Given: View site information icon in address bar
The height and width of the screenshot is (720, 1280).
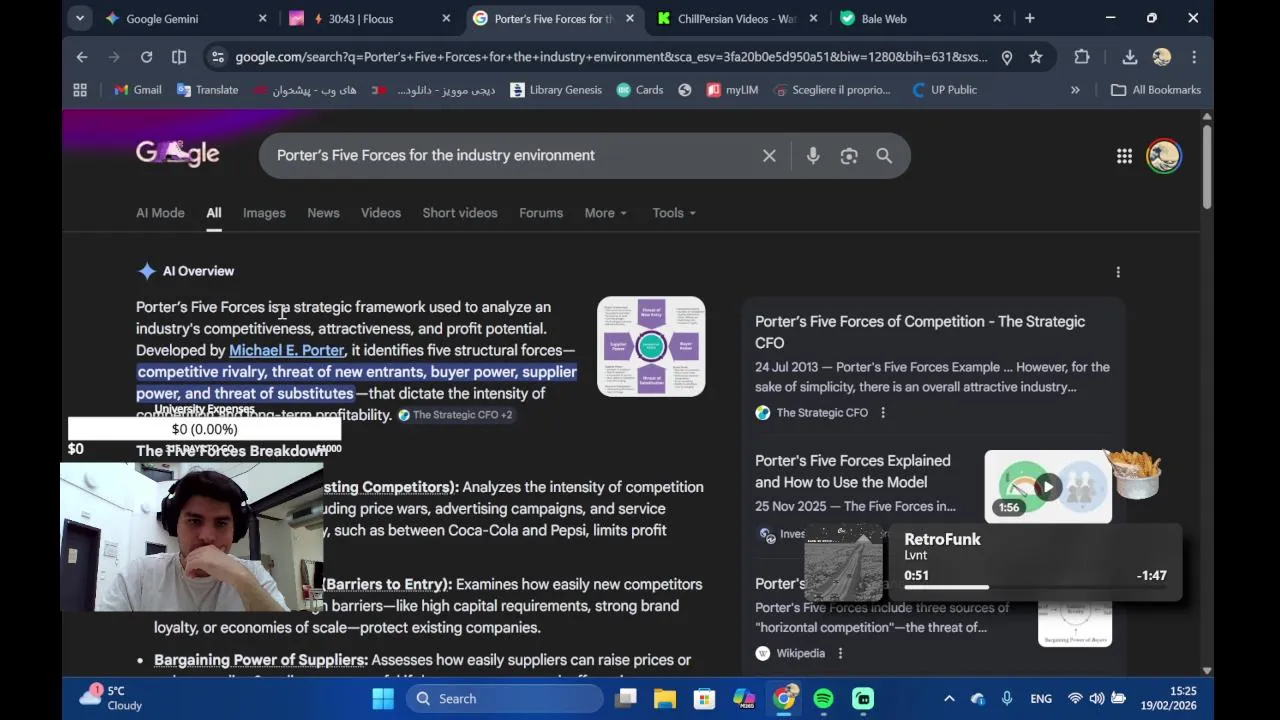Looking at the screenshot, I should coord(217,57).
